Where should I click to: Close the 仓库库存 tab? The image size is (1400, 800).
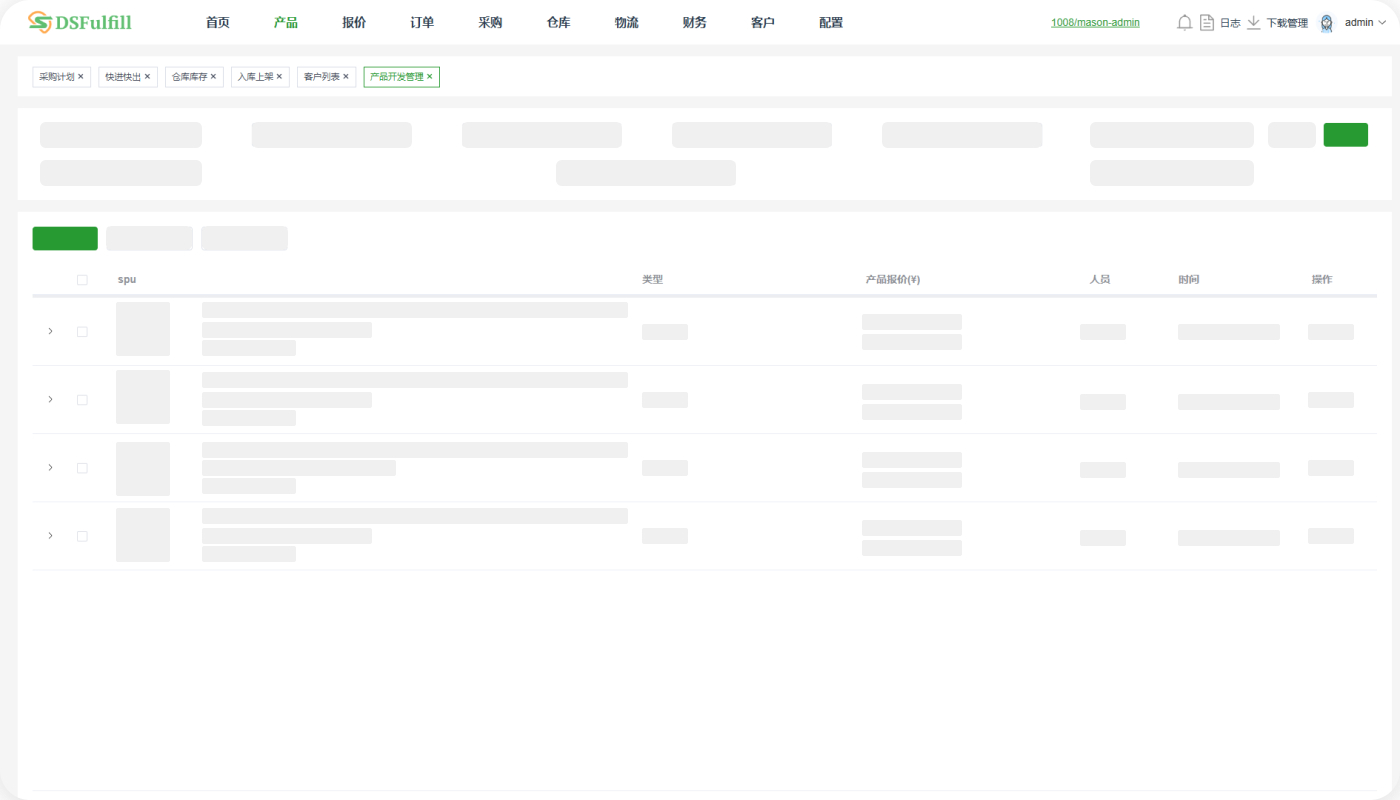[213, 77]
